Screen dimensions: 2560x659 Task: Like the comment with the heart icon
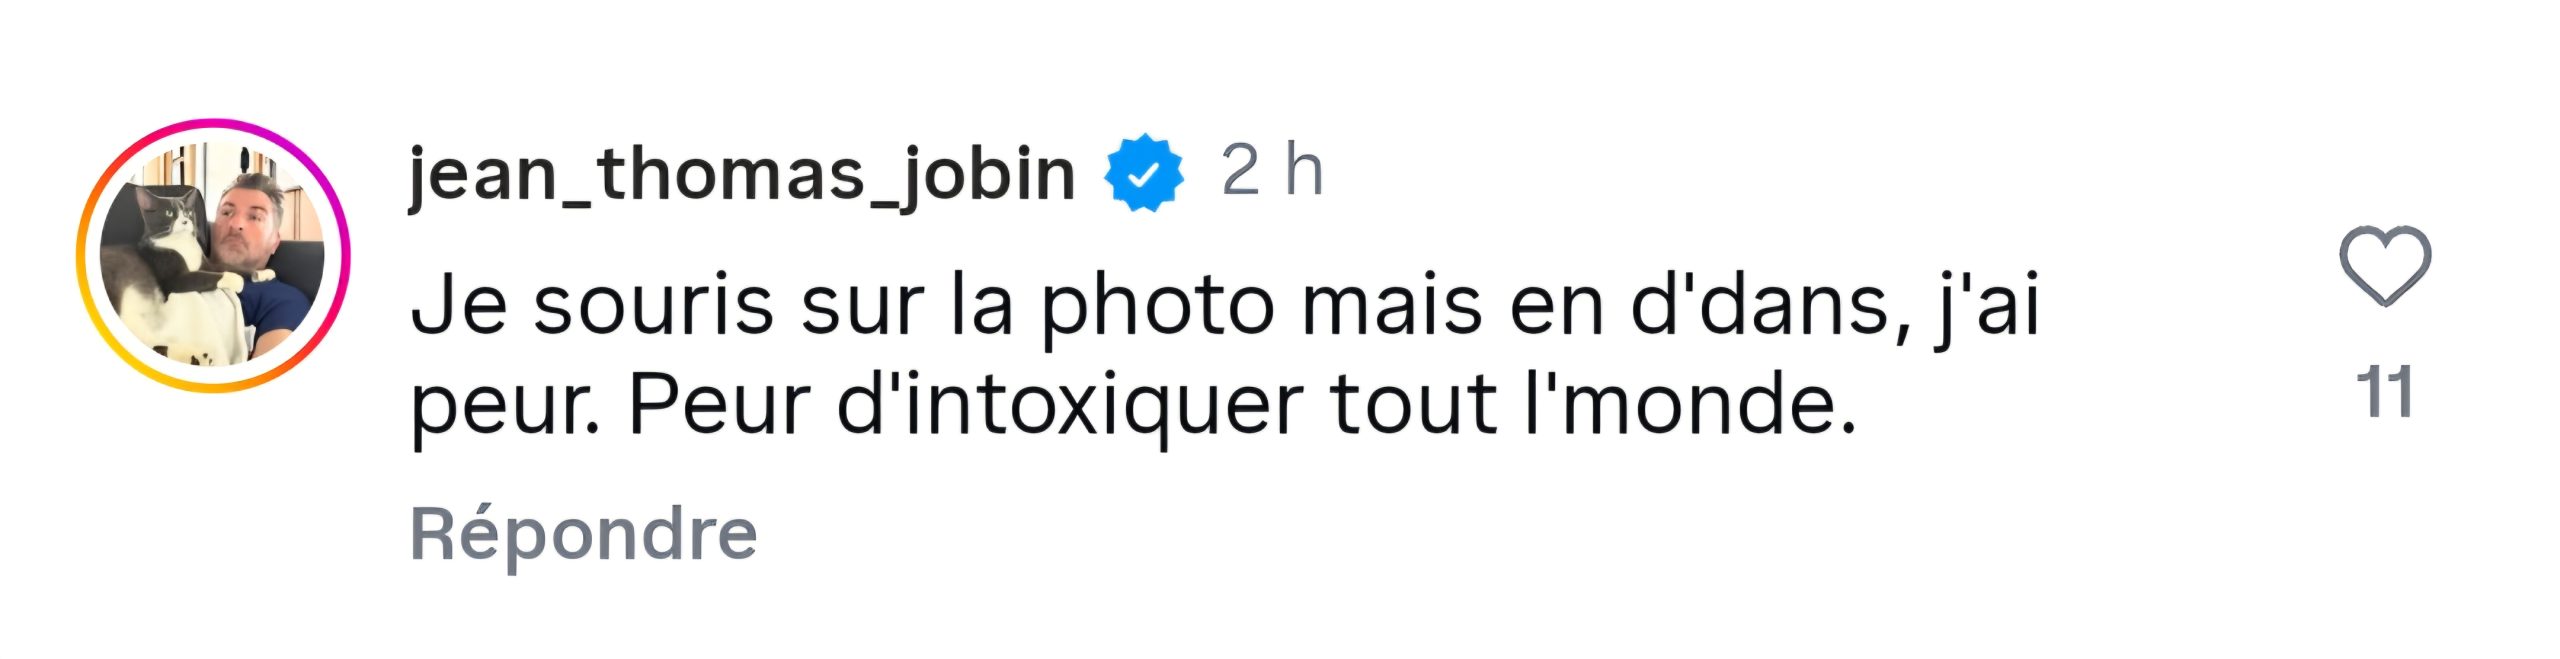2384,266
